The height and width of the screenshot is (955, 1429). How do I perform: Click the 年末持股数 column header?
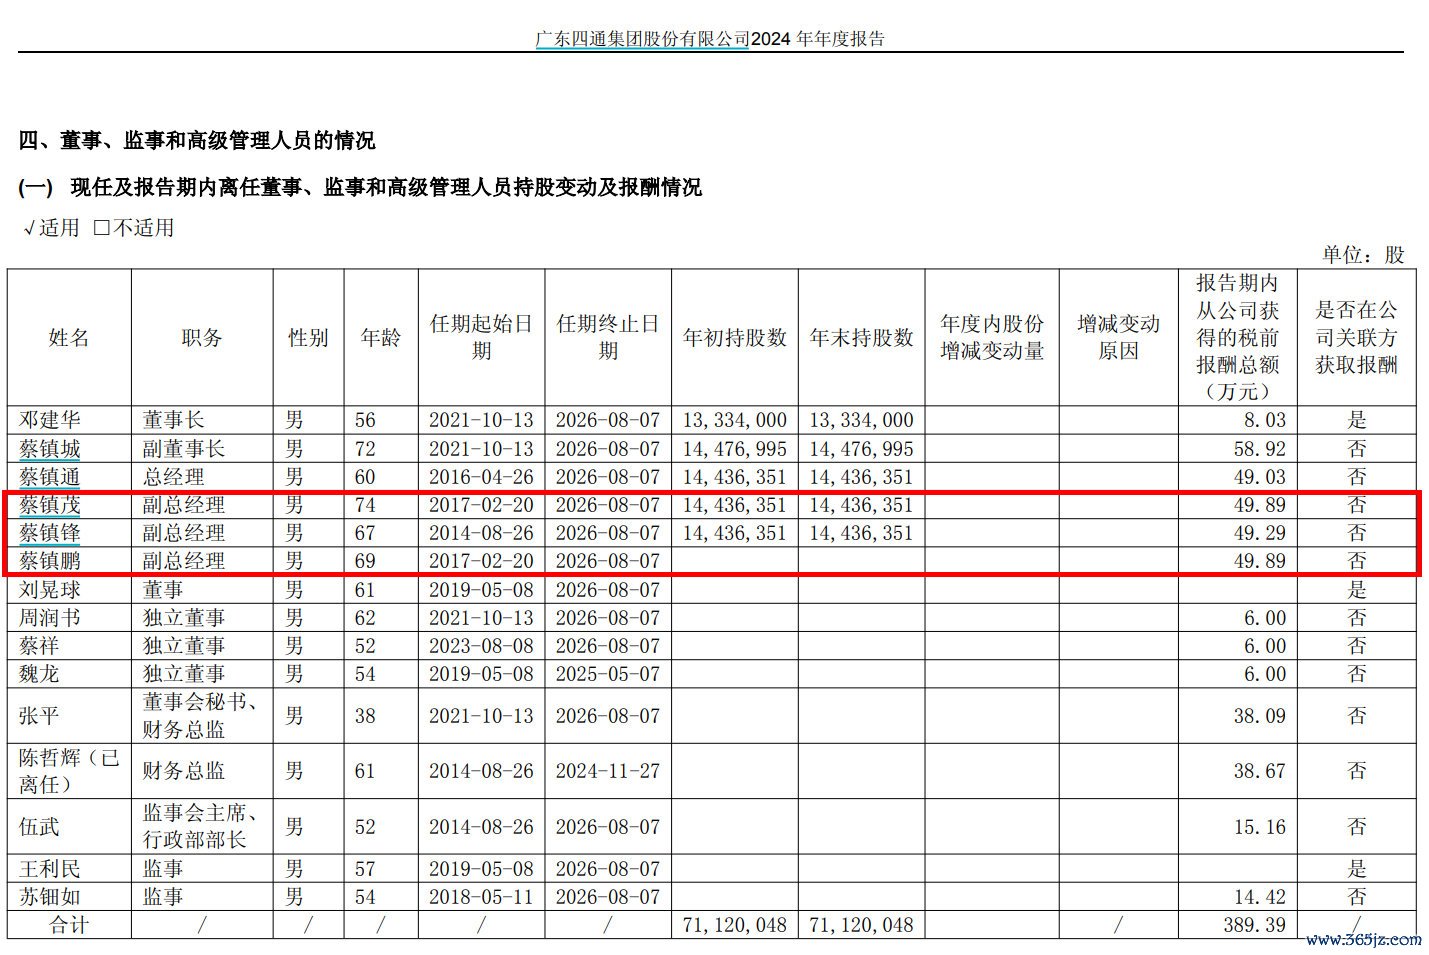coord(862,338)
